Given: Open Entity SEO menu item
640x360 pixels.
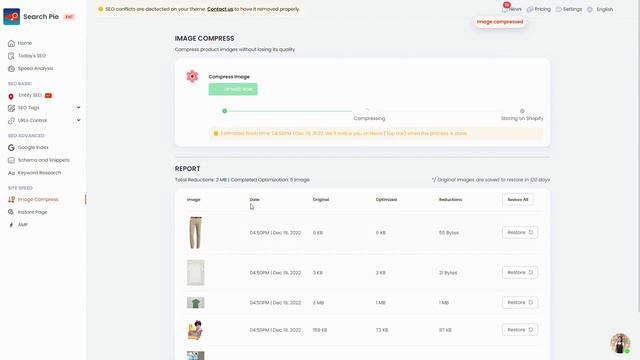Looking at the screenshot, I should pos(30,95).
